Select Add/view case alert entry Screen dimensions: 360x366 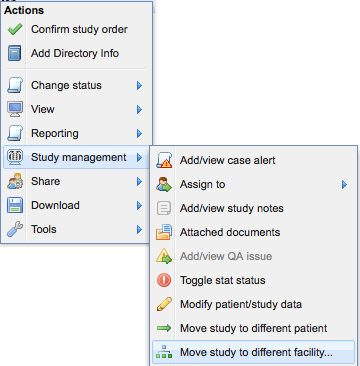[x=253, y=160]
